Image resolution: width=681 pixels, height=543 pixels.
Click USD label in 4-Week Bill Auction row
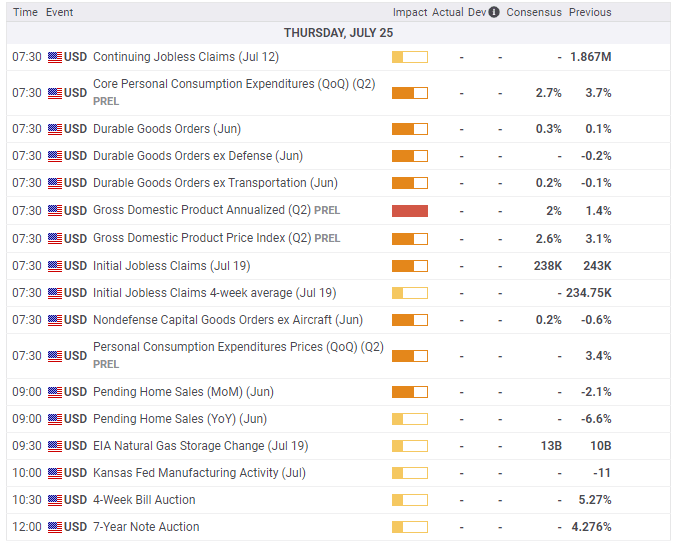click(x=76, y=500)
